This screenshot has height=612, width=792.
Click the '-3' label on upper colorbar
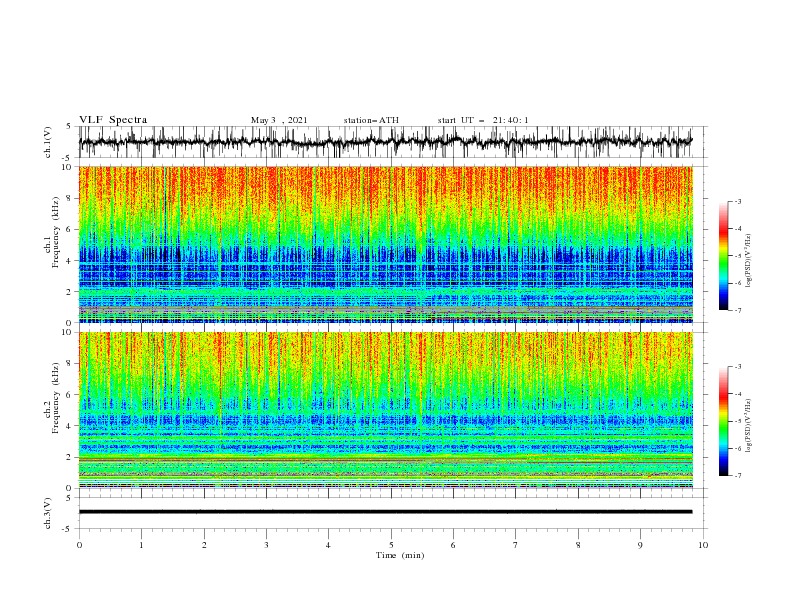[737, 201]
